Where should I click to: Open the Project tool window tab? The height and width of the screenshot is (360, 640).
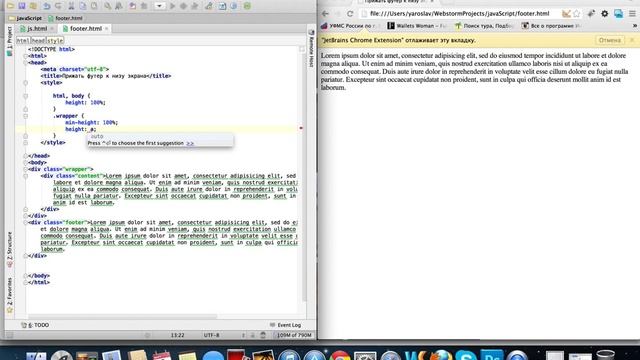coord(10,41)
